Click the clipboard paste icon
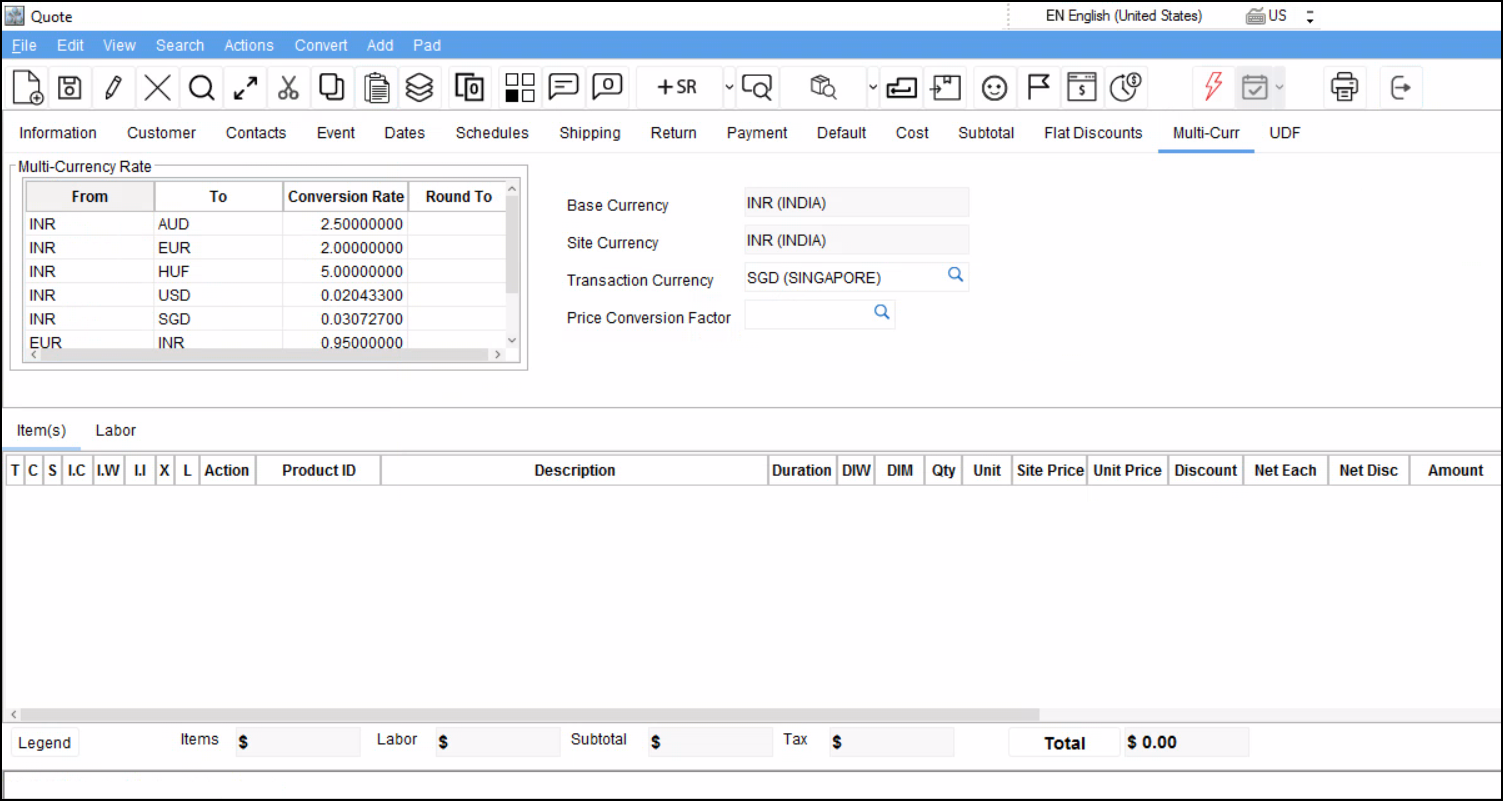1503x801 pixels. 376,88
